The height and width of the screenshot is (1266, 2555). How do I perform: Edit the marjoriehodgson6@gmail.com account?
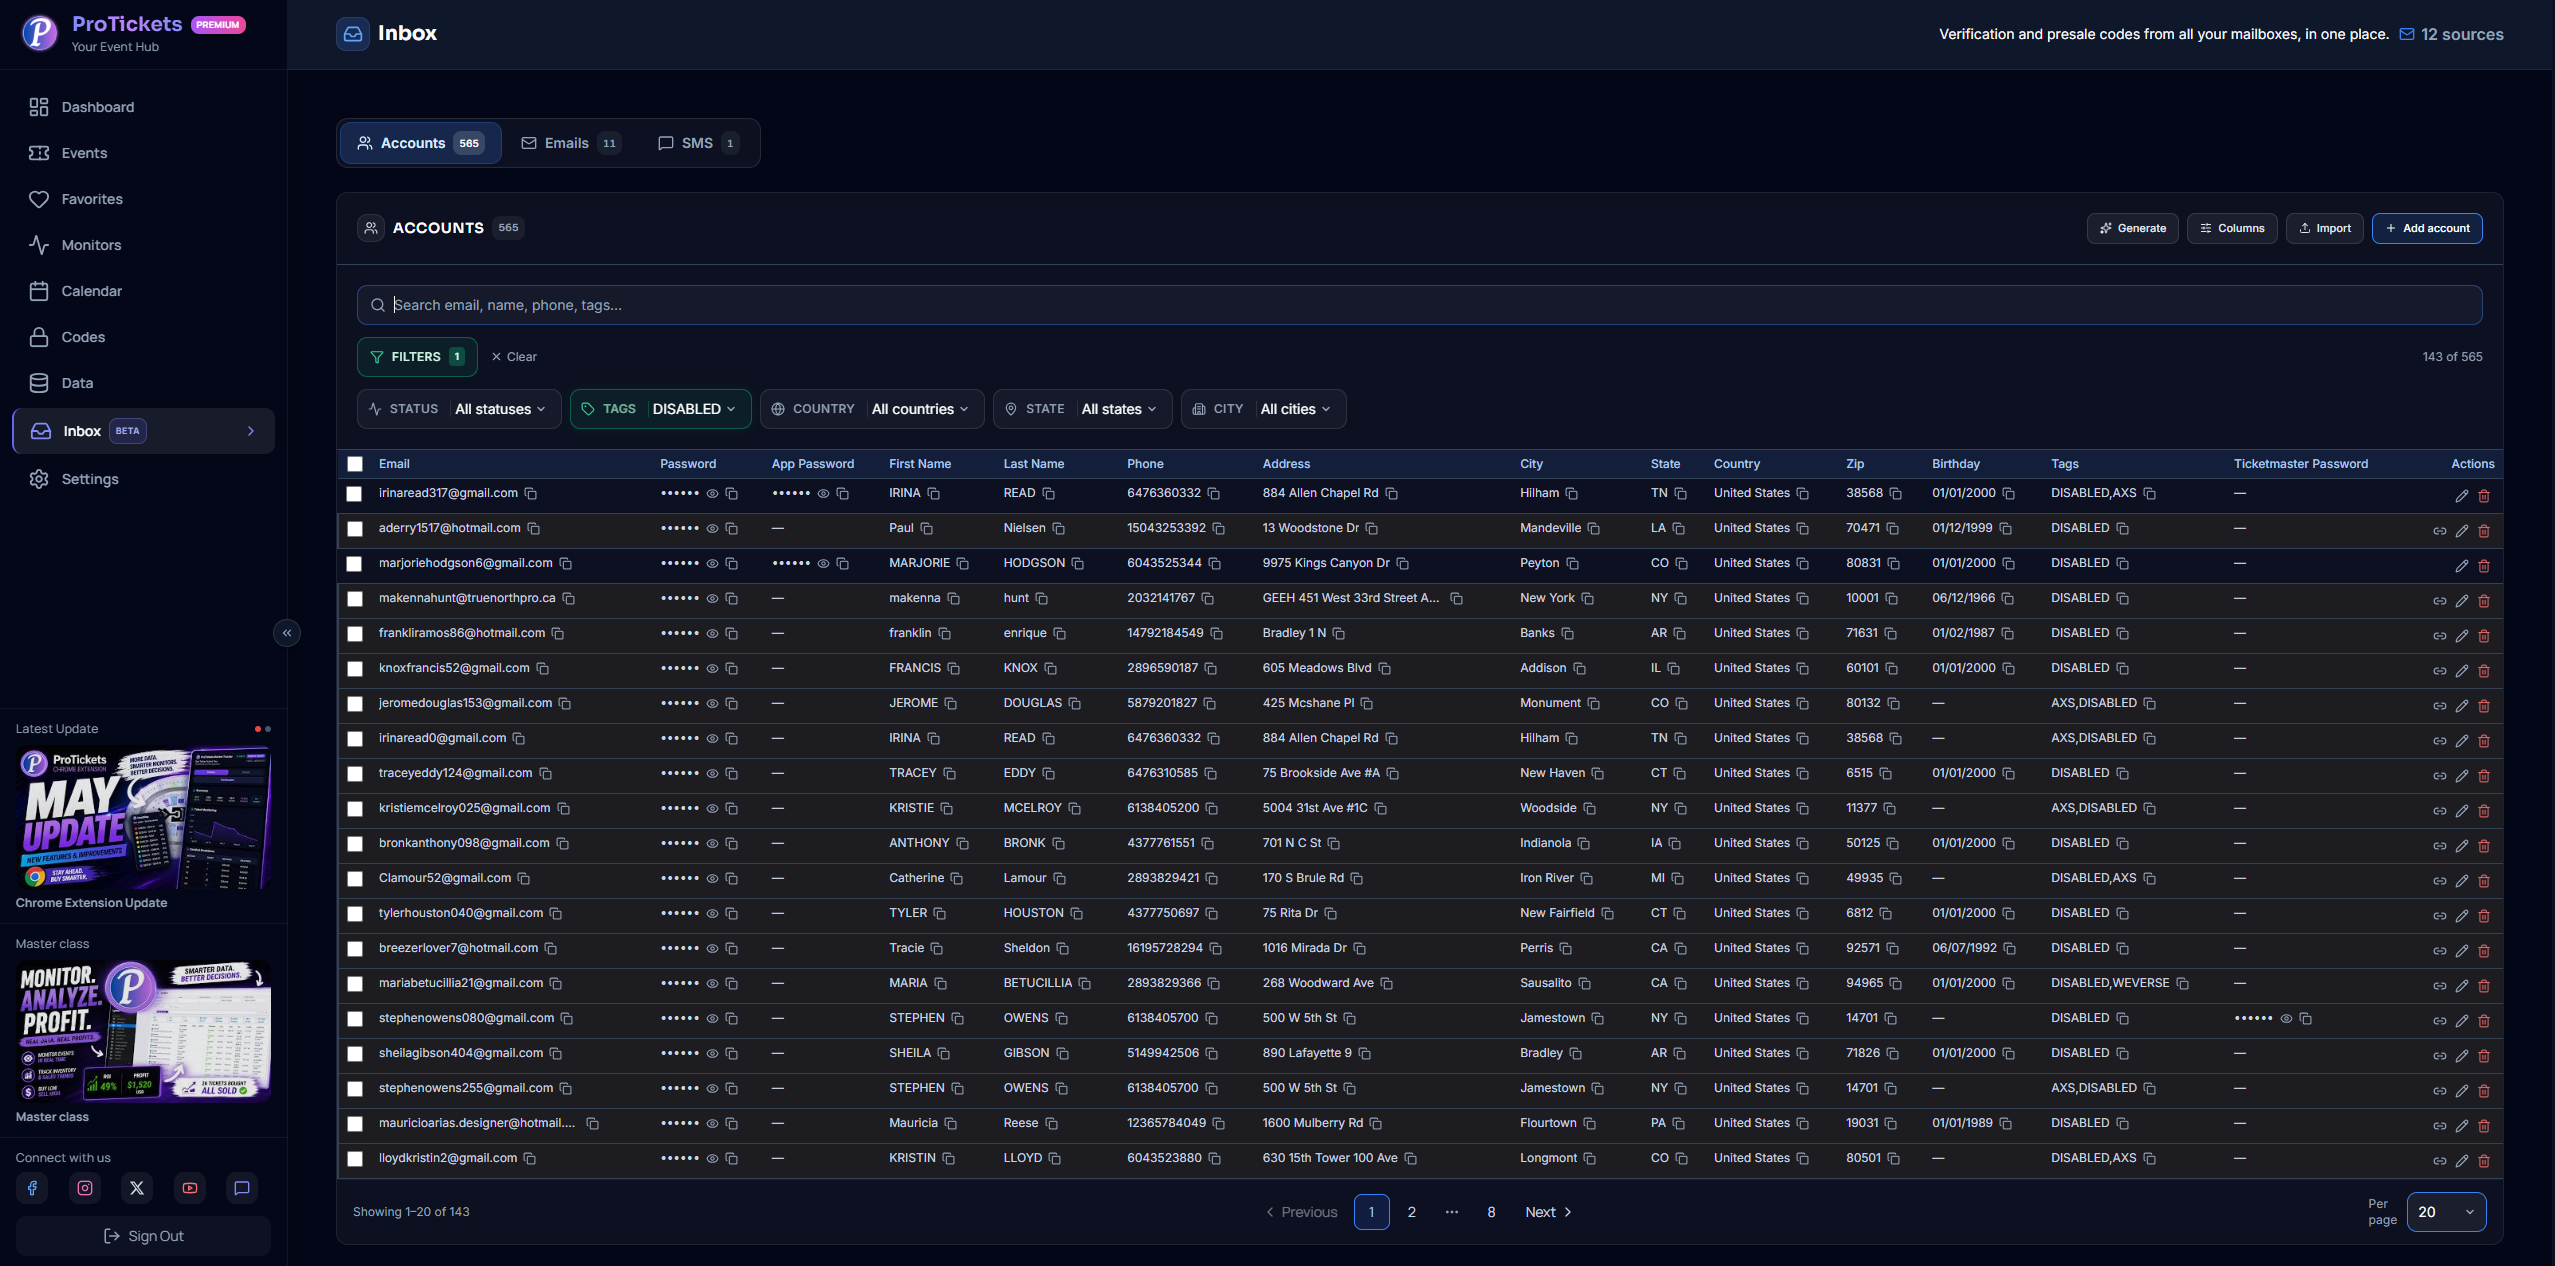click(x=2462, y=566)
